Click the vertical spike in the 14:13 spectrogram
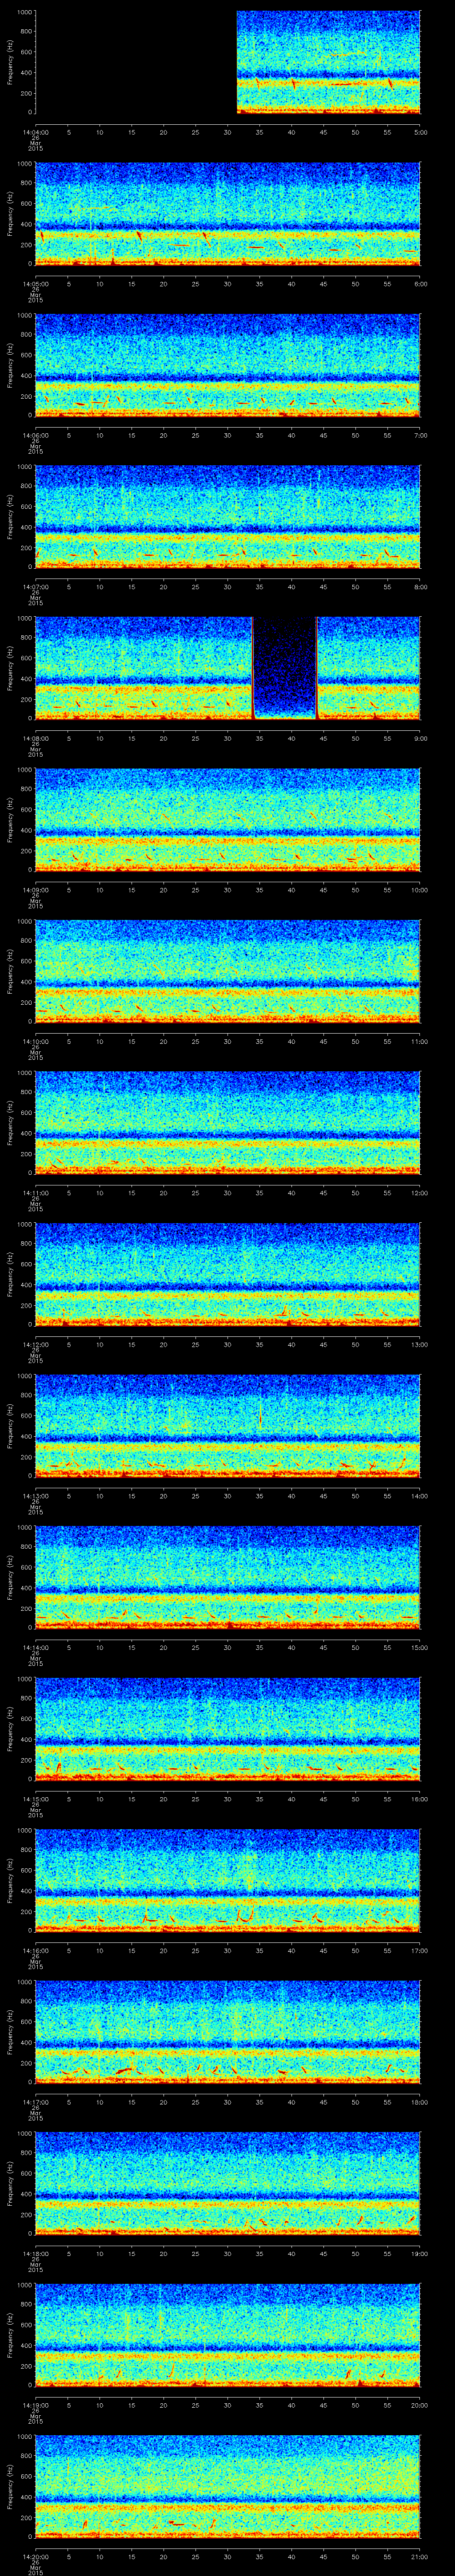This screenshot has height=2576, width=455. [260, 1415]
